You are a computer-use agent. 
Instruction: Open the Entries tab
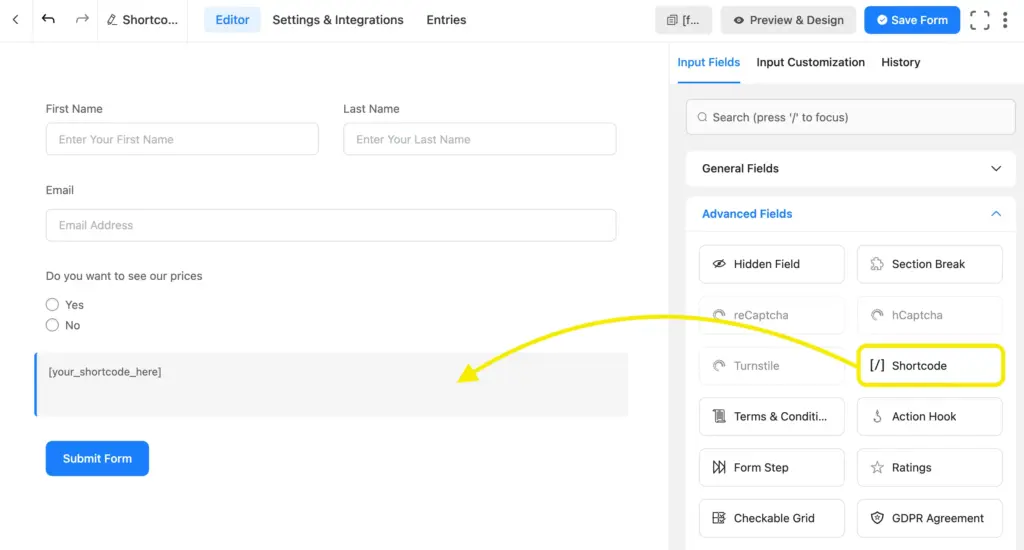tap(446, 20)
